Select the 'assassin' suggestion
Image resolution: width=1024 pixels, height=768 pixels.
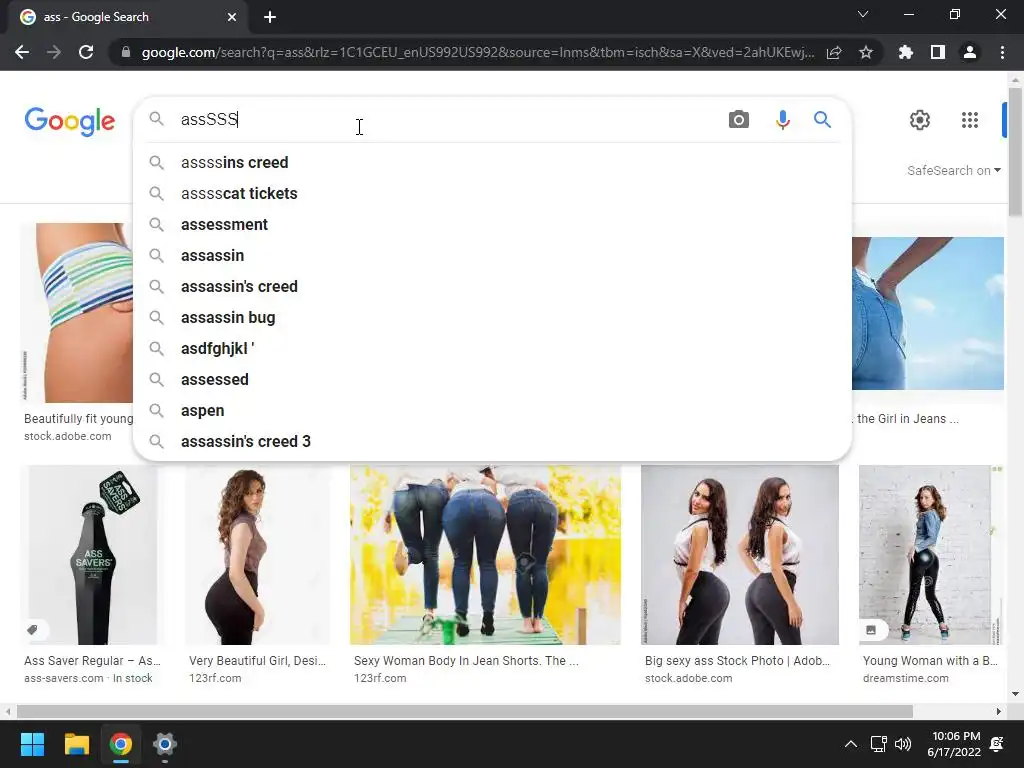click(x=492, y=255)
